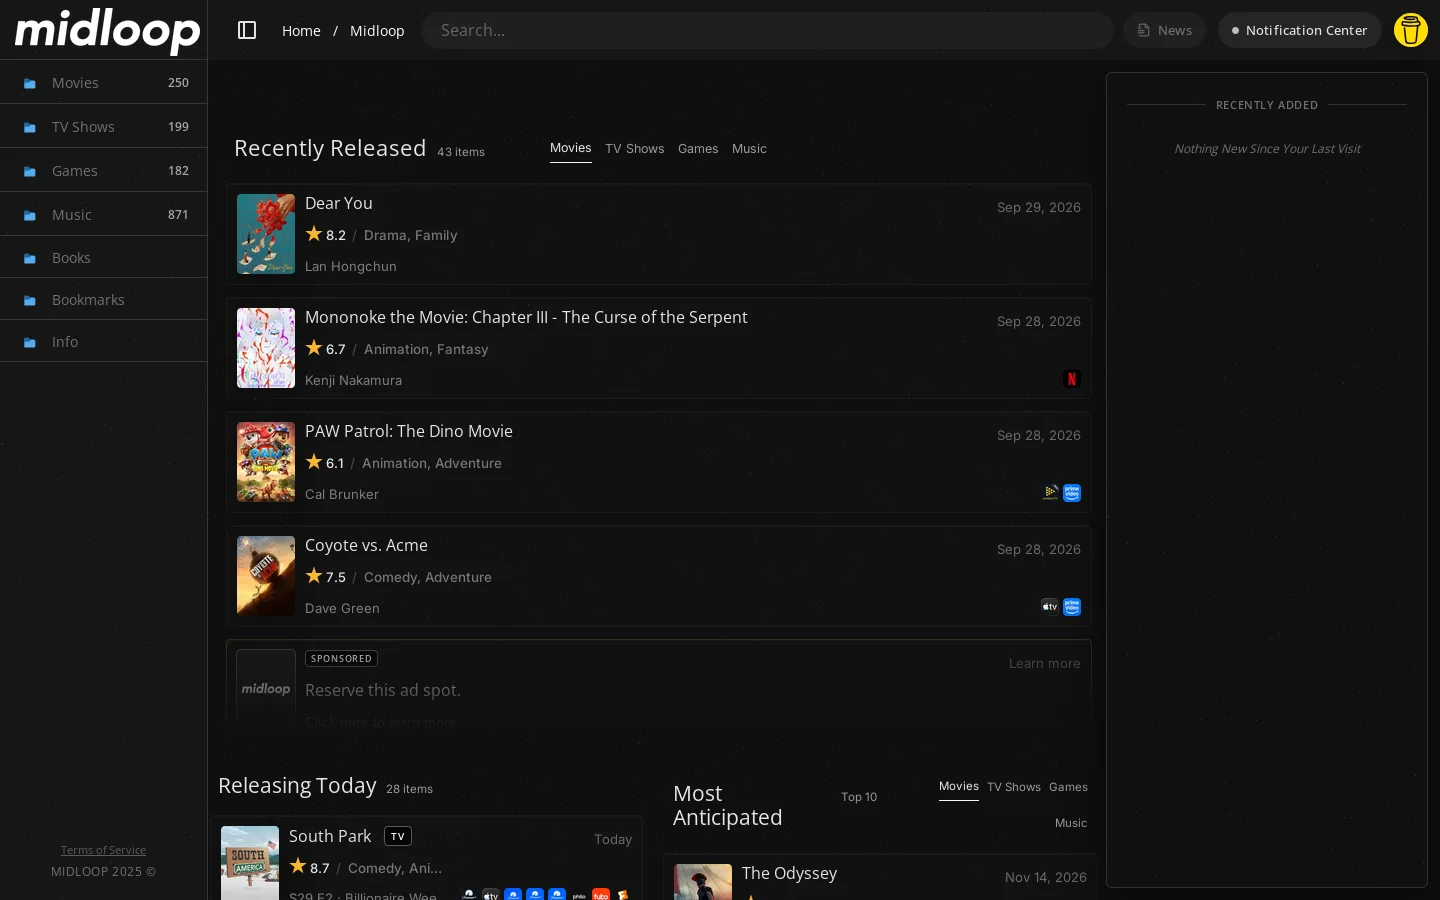Click the Books folder icon in sidebar
This screenshot has height=900, width=1440.
tap(30, 259)
